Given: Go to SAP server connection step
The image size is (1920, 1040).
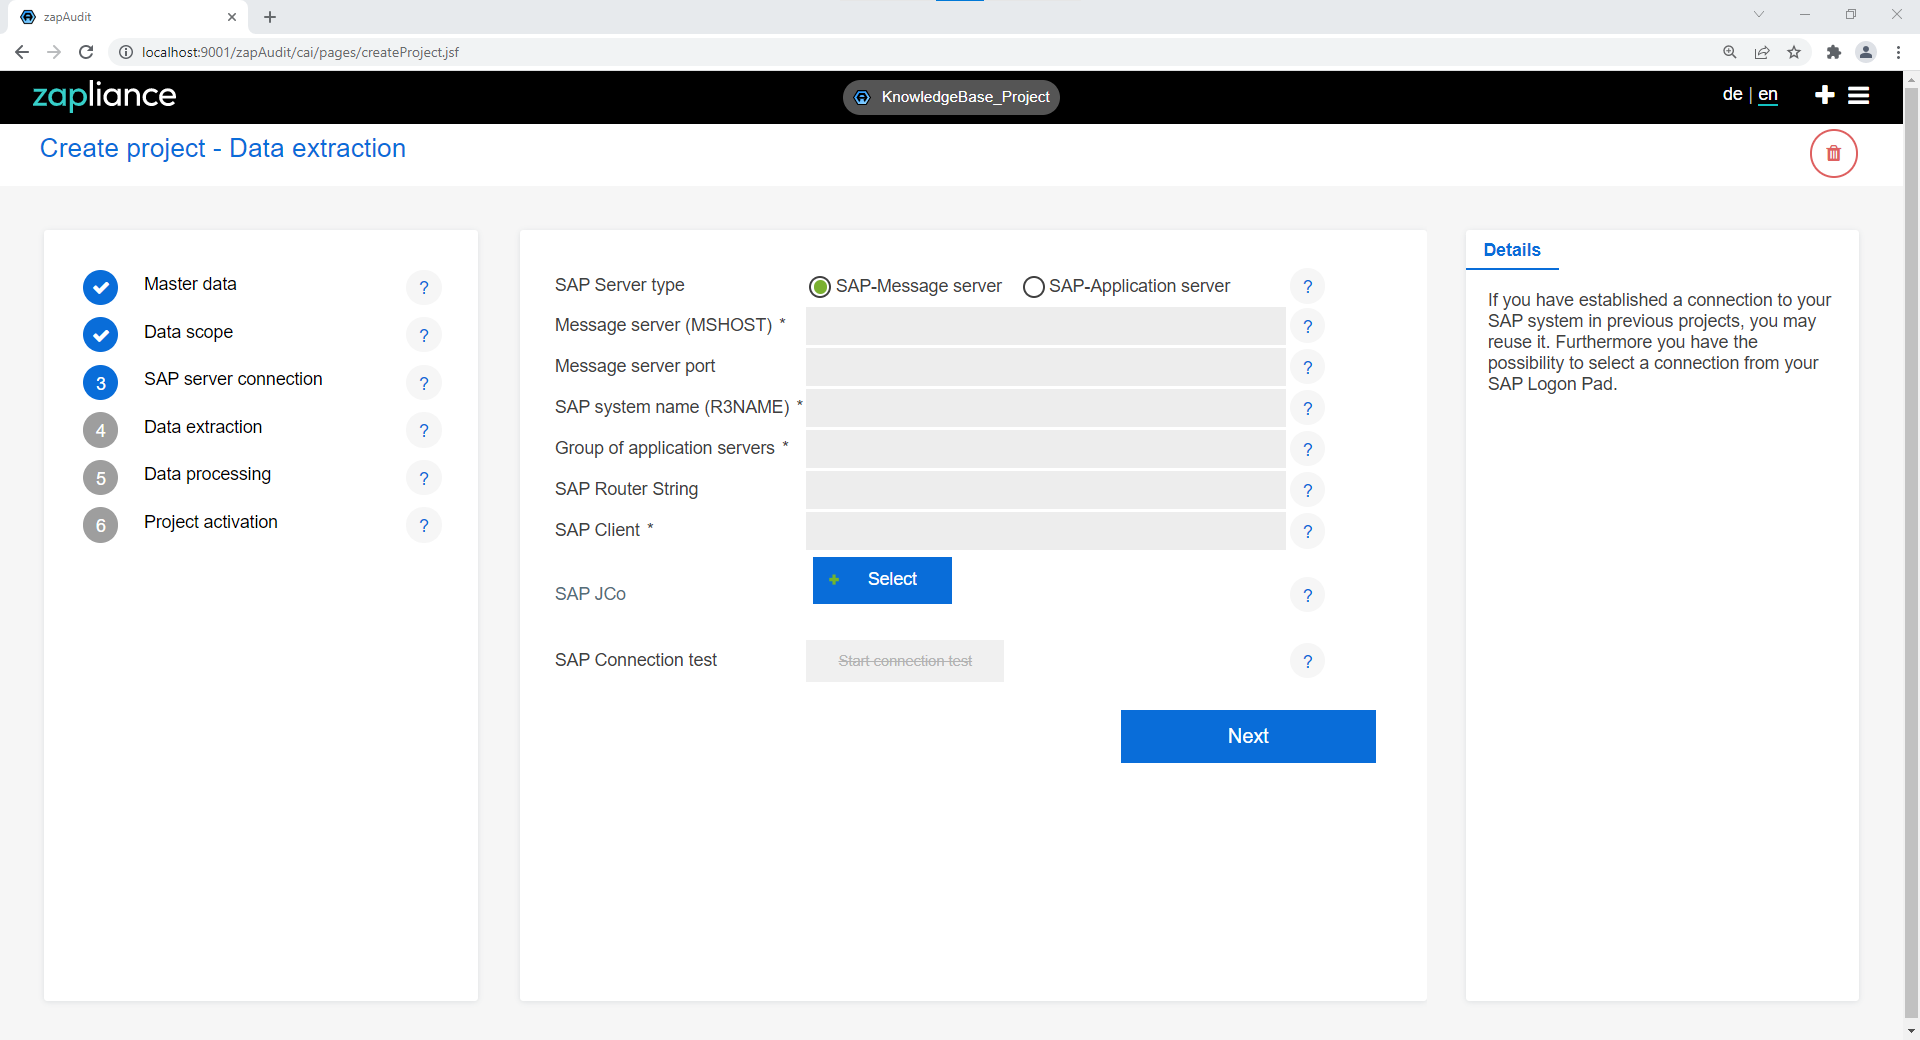Looking at the screenshot, I should point(233,379).
